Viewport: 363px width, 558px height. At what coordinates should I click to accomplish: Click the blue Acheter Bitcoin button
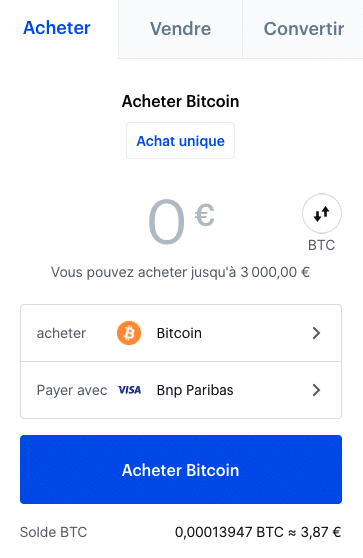click(x=181, y=469)
